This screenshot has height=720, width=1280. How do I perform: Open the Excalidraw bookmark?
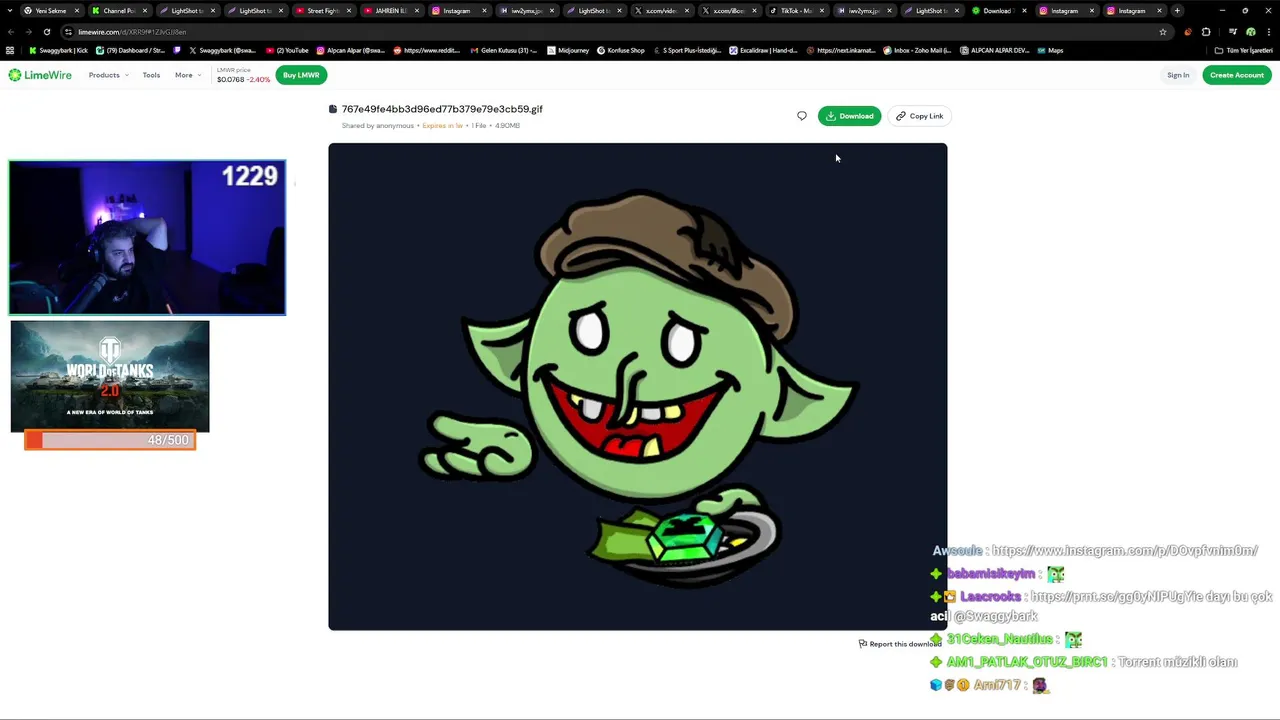tap(764, 50)
